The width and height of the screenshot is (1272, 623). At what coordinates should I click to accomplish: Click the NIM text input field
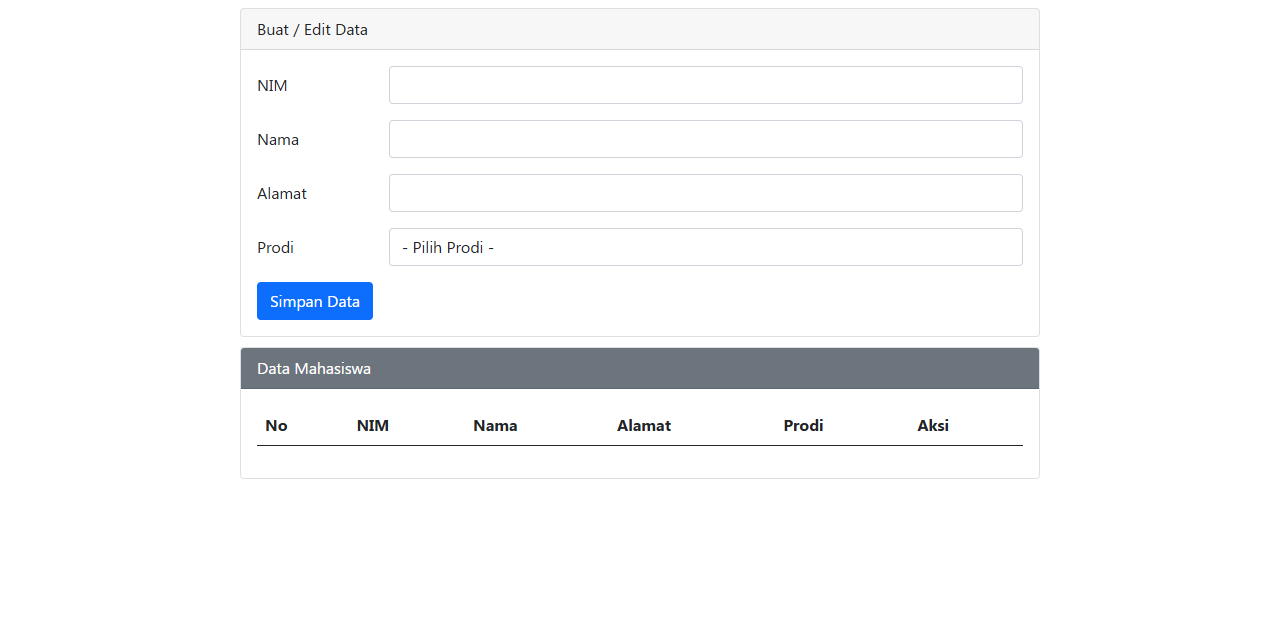pos(705,85)
